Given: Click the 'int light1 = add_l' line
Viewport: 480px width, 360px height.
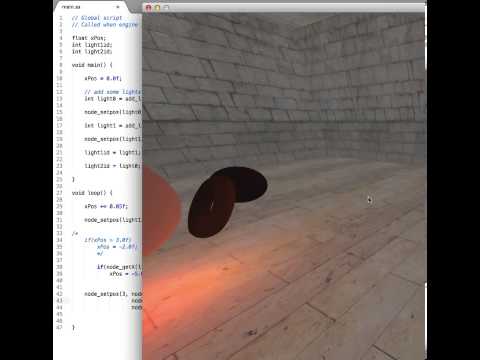Looking at the screenshot, I should [x=113, y=125].
